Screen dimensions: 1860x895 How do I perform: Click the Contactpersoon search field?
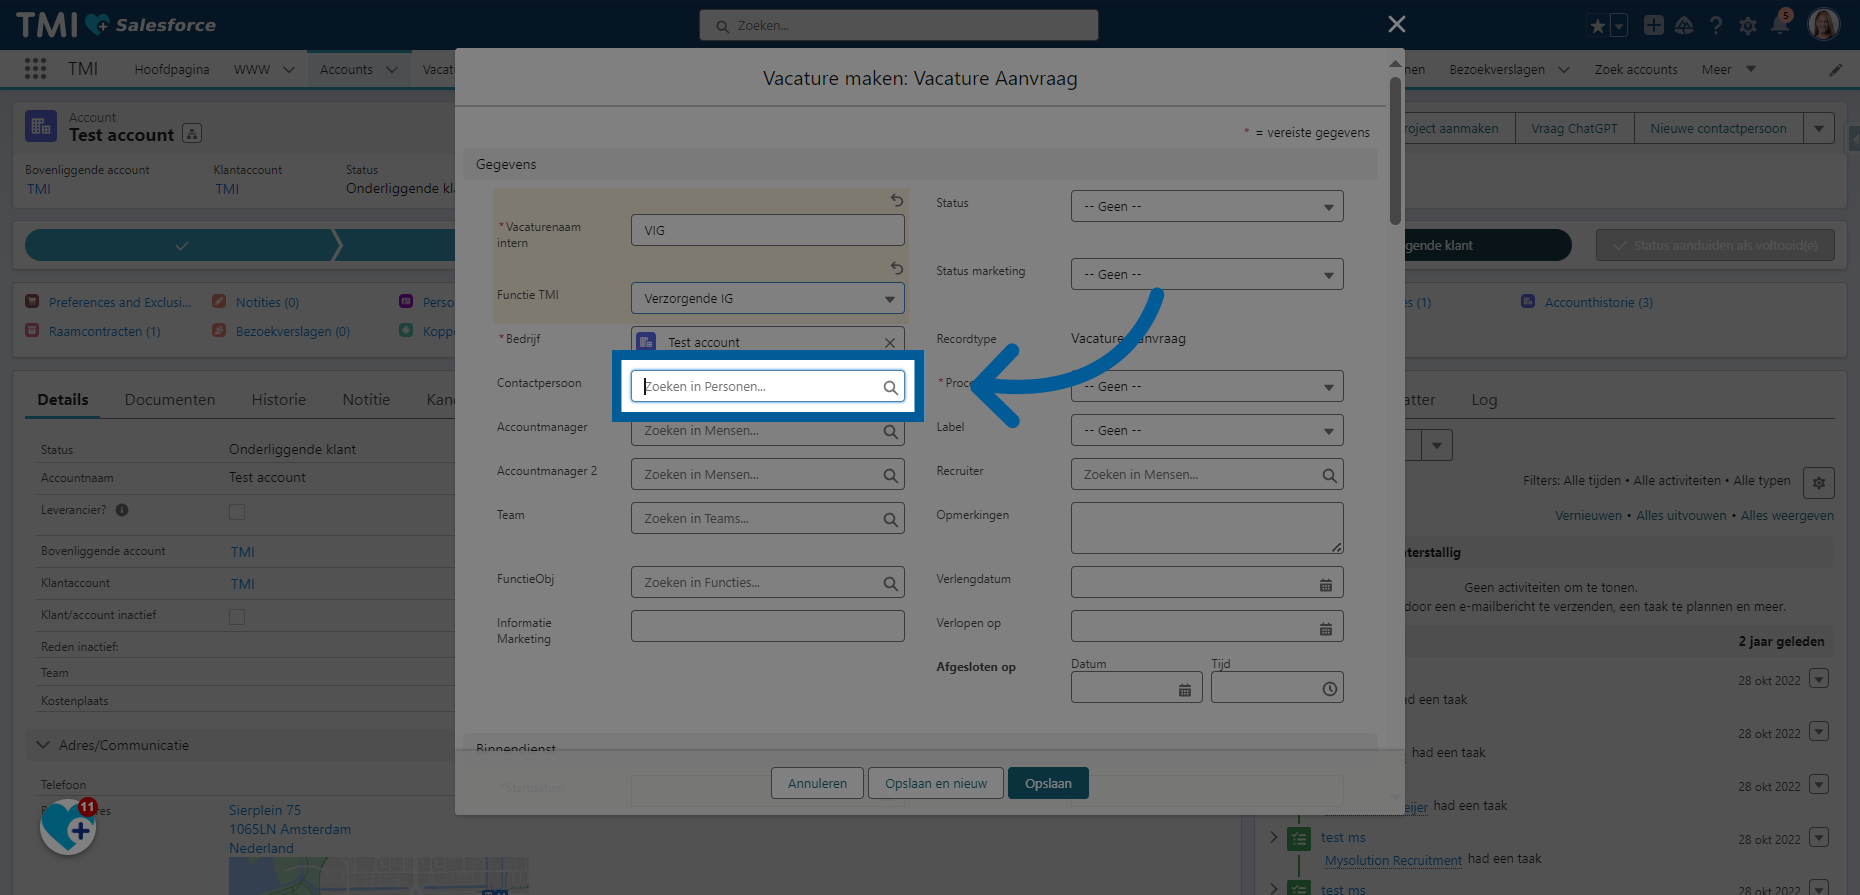pyautogui.click(x=760, y=387)
